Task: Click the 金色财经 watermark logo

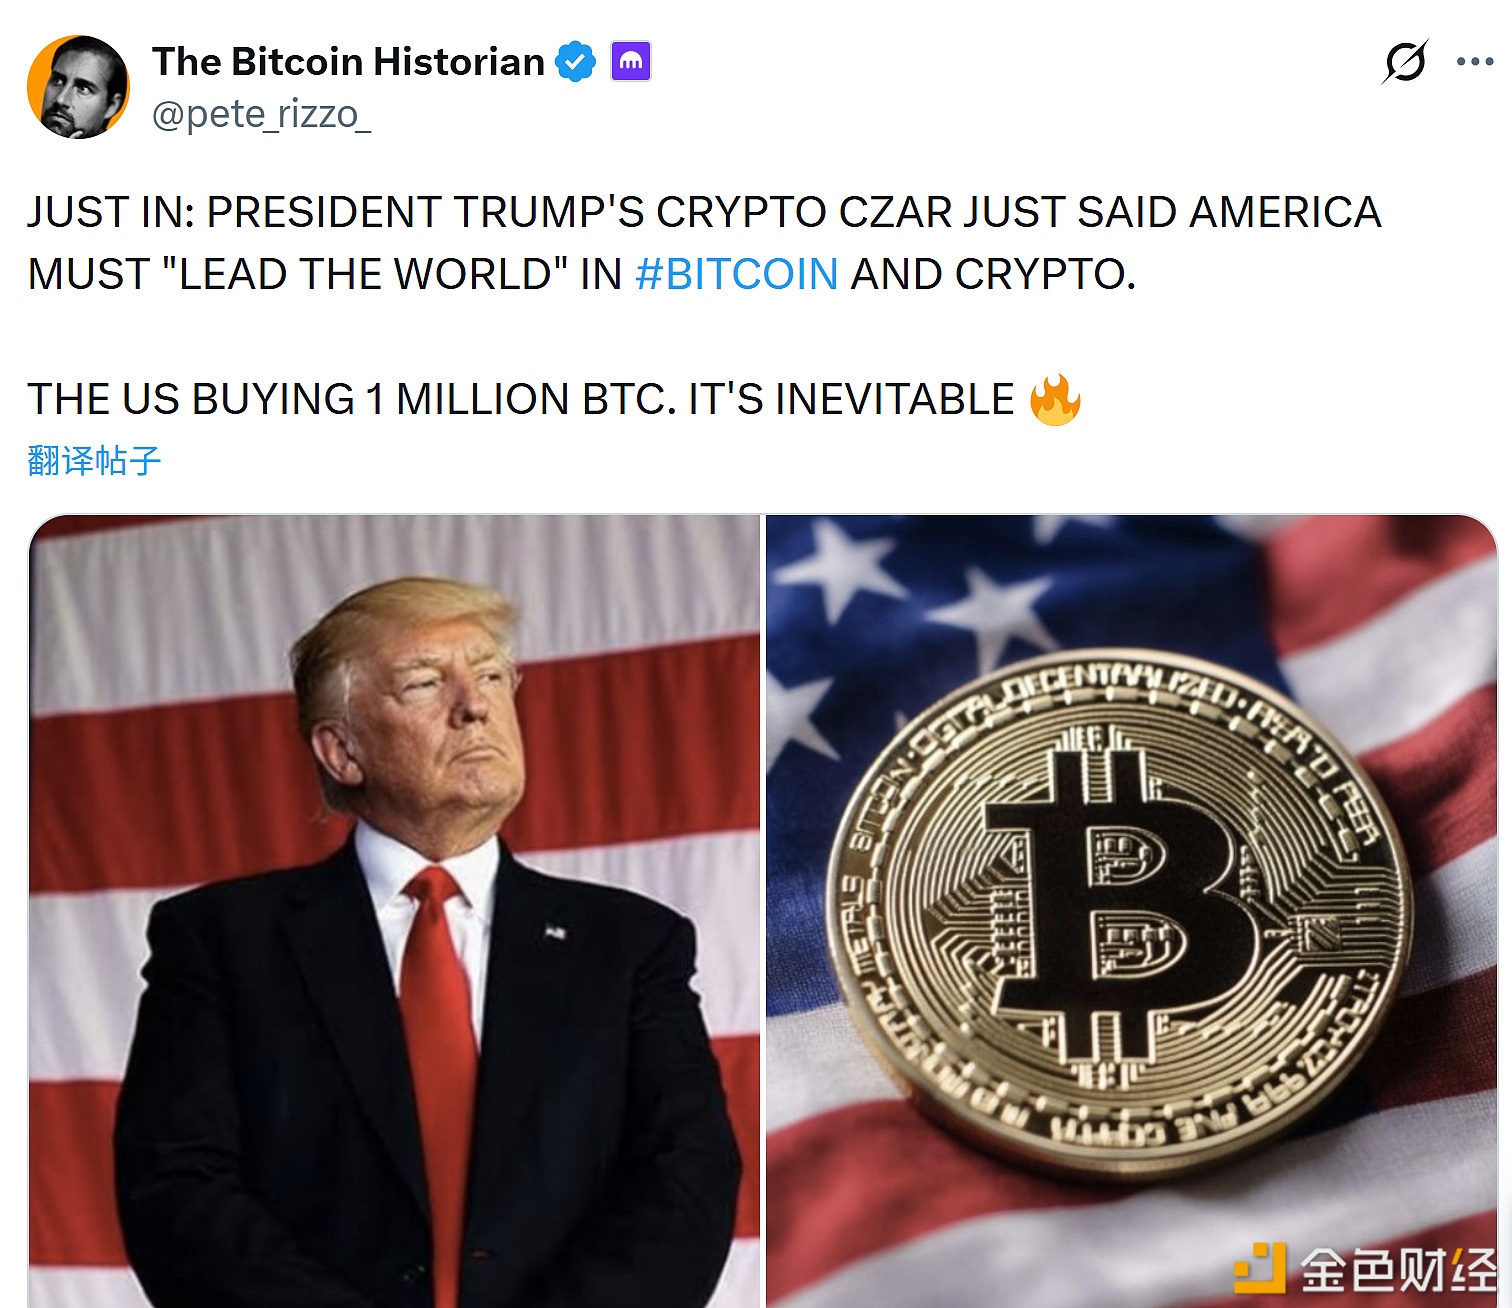Action: (1365, 1270)
